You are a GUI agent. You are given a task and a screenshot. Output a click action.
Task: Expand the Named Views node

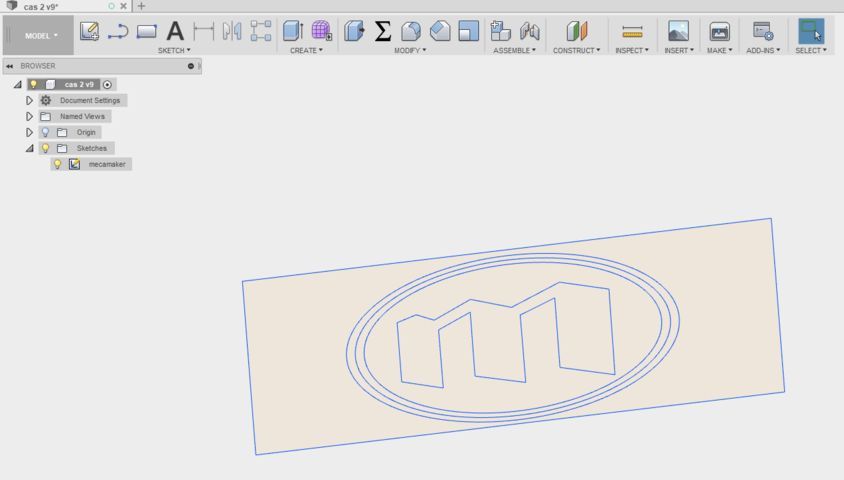[29, 116]
